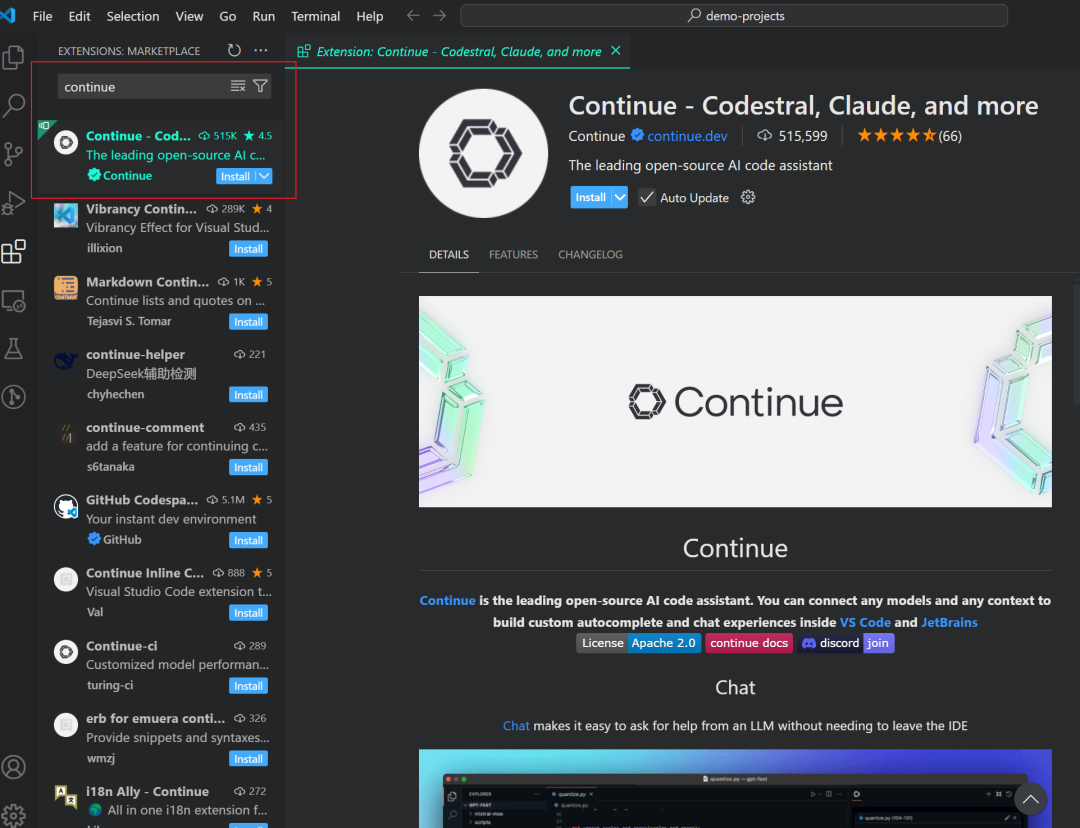Open the Search view in activity bar

coord(14,105)
